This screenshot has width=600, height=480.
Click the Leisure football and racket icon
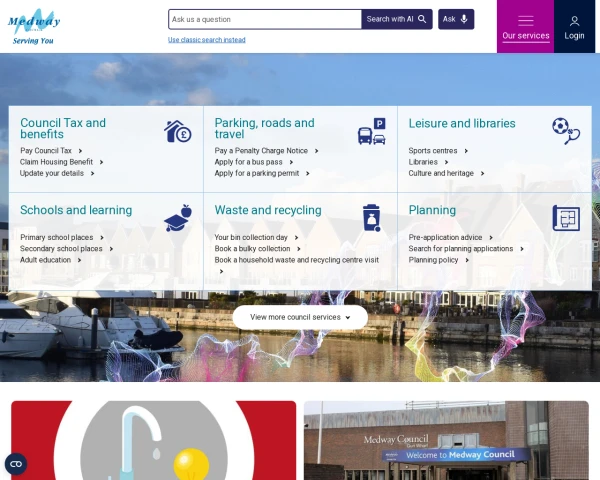point(566,131)
